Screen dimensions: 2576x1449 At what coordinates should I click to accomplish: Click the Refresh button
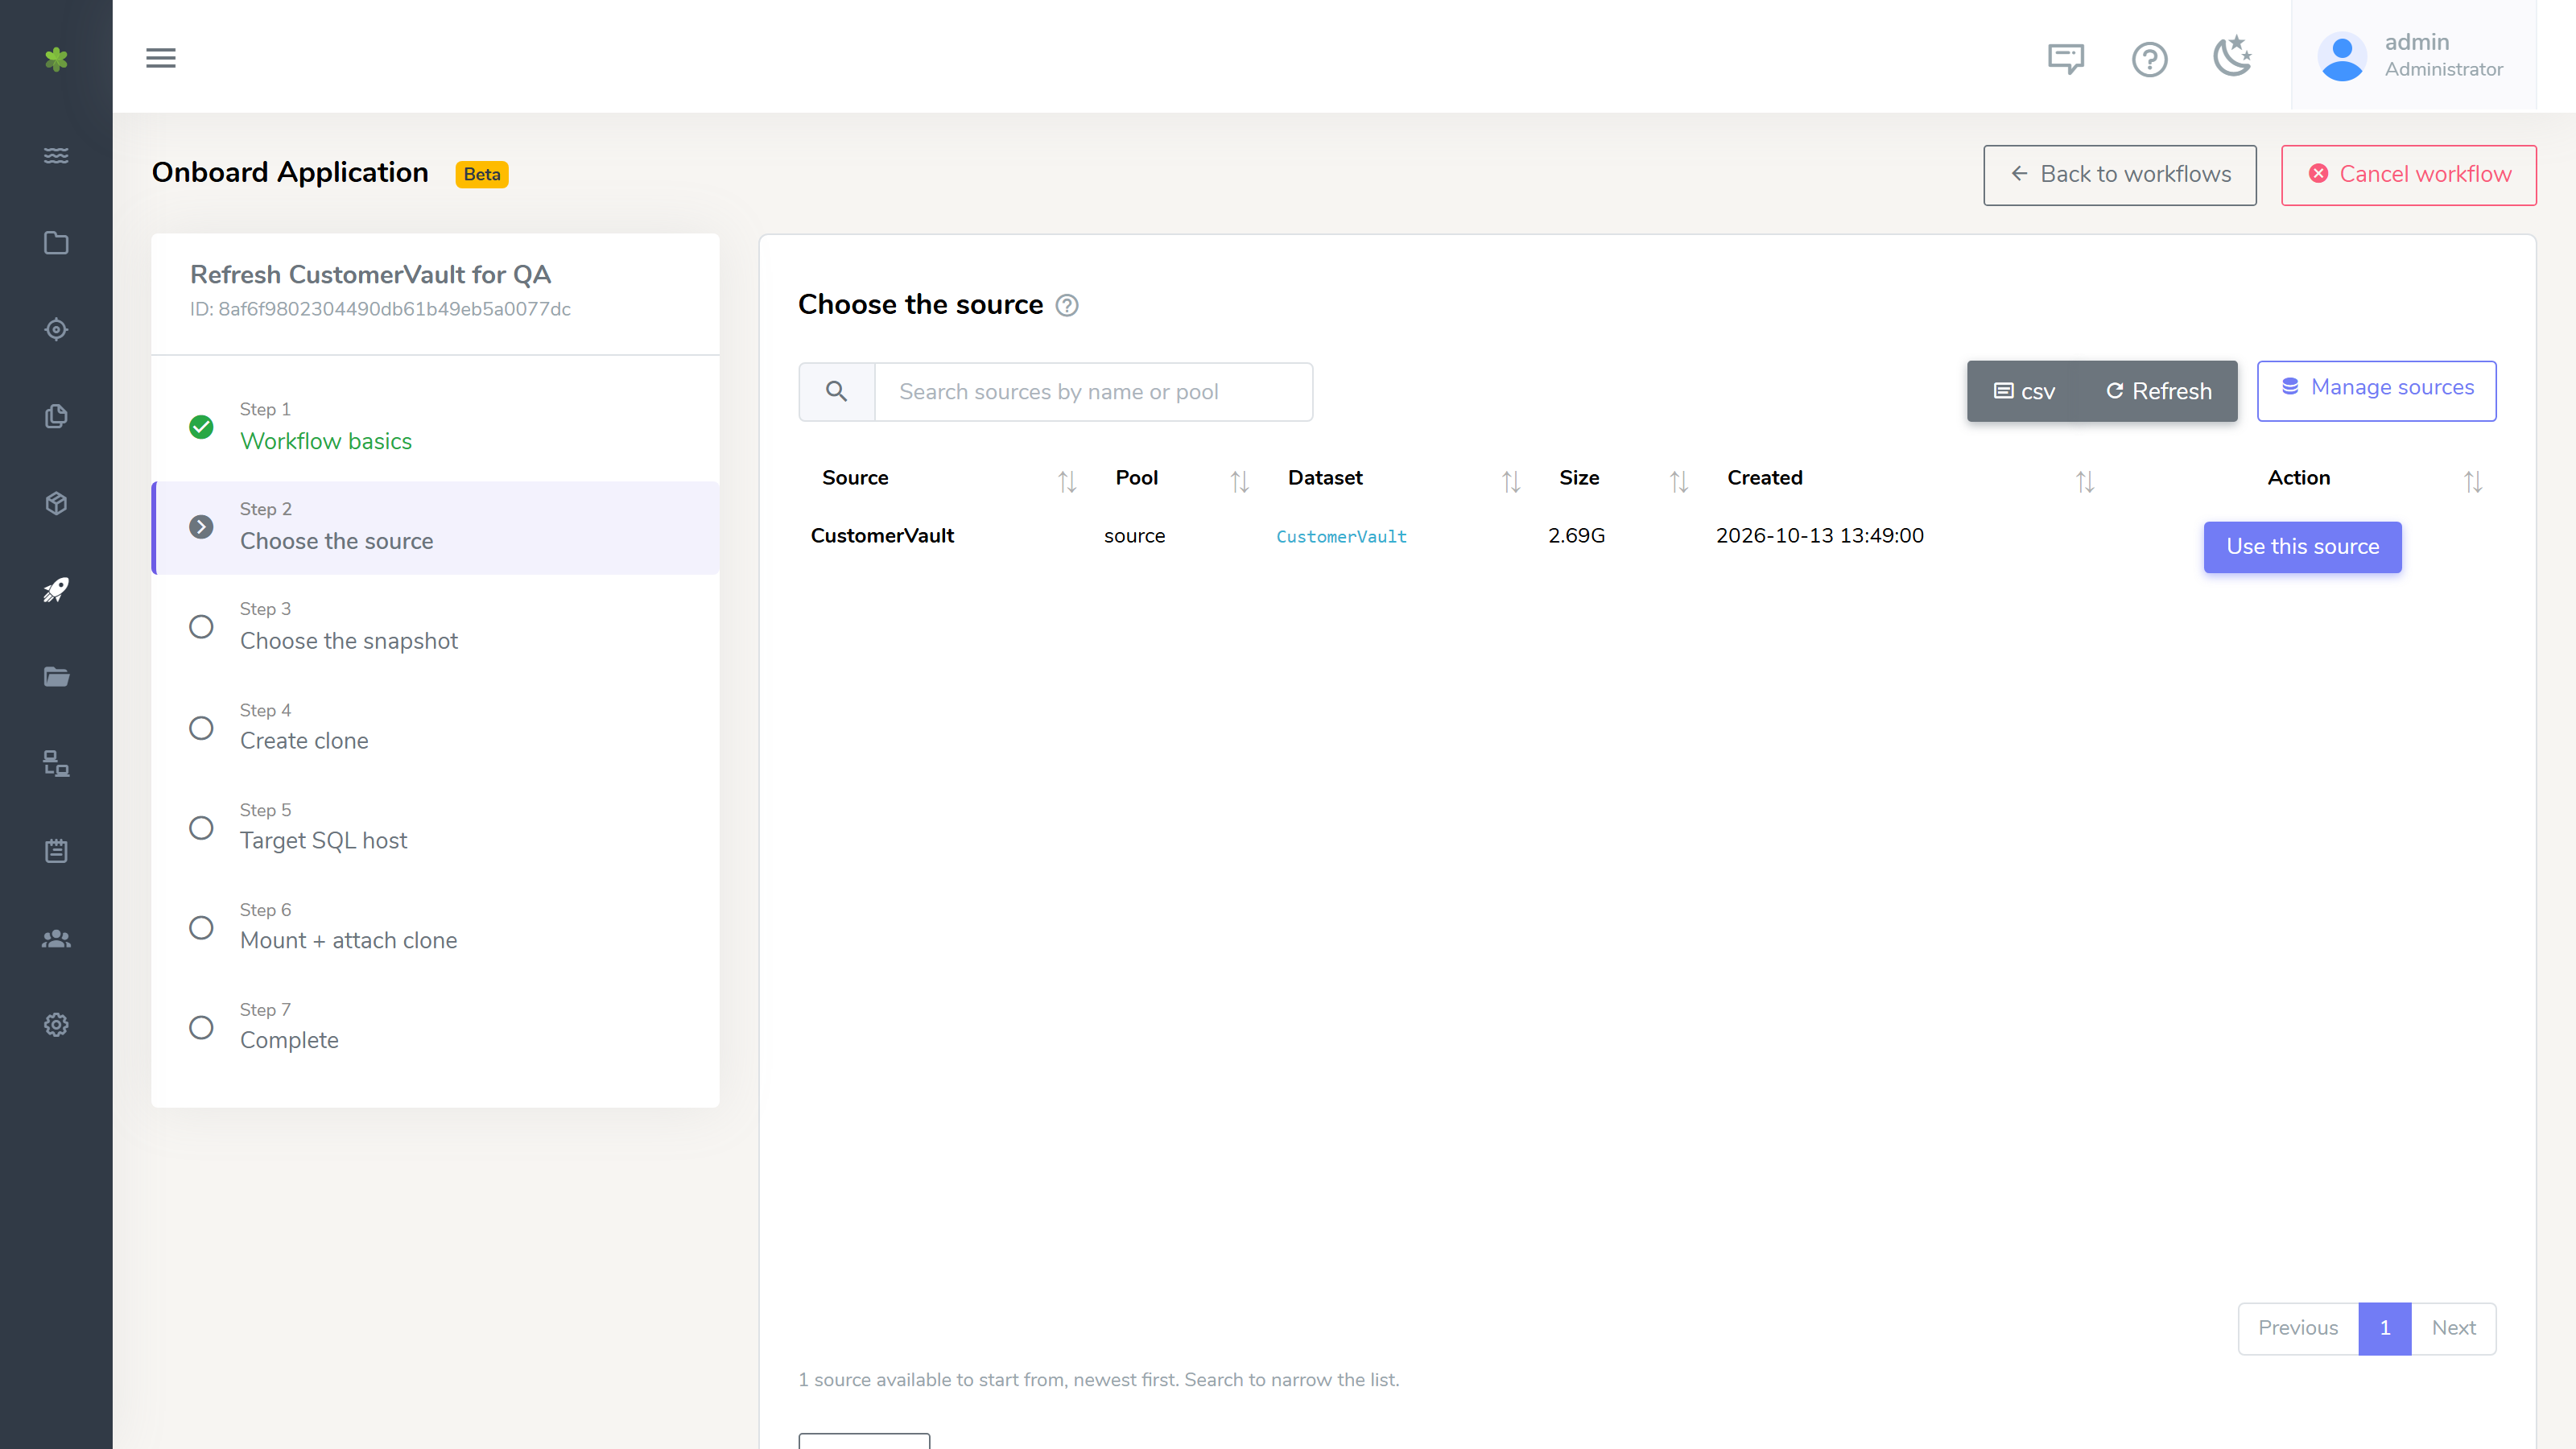pyautogui.click(x=2159, y=391)
